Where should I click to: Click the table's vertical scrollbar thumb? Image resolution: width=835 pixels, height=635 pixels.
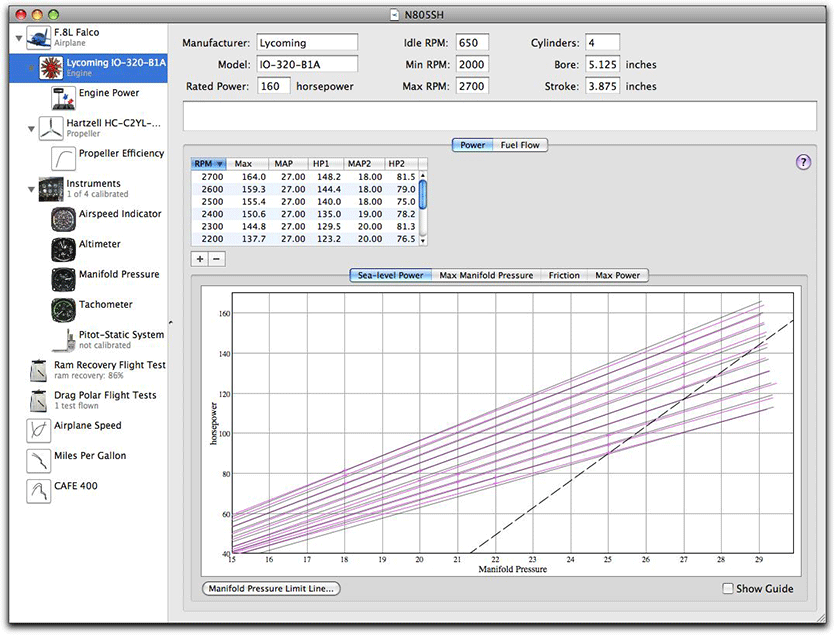tap(423, 194)
